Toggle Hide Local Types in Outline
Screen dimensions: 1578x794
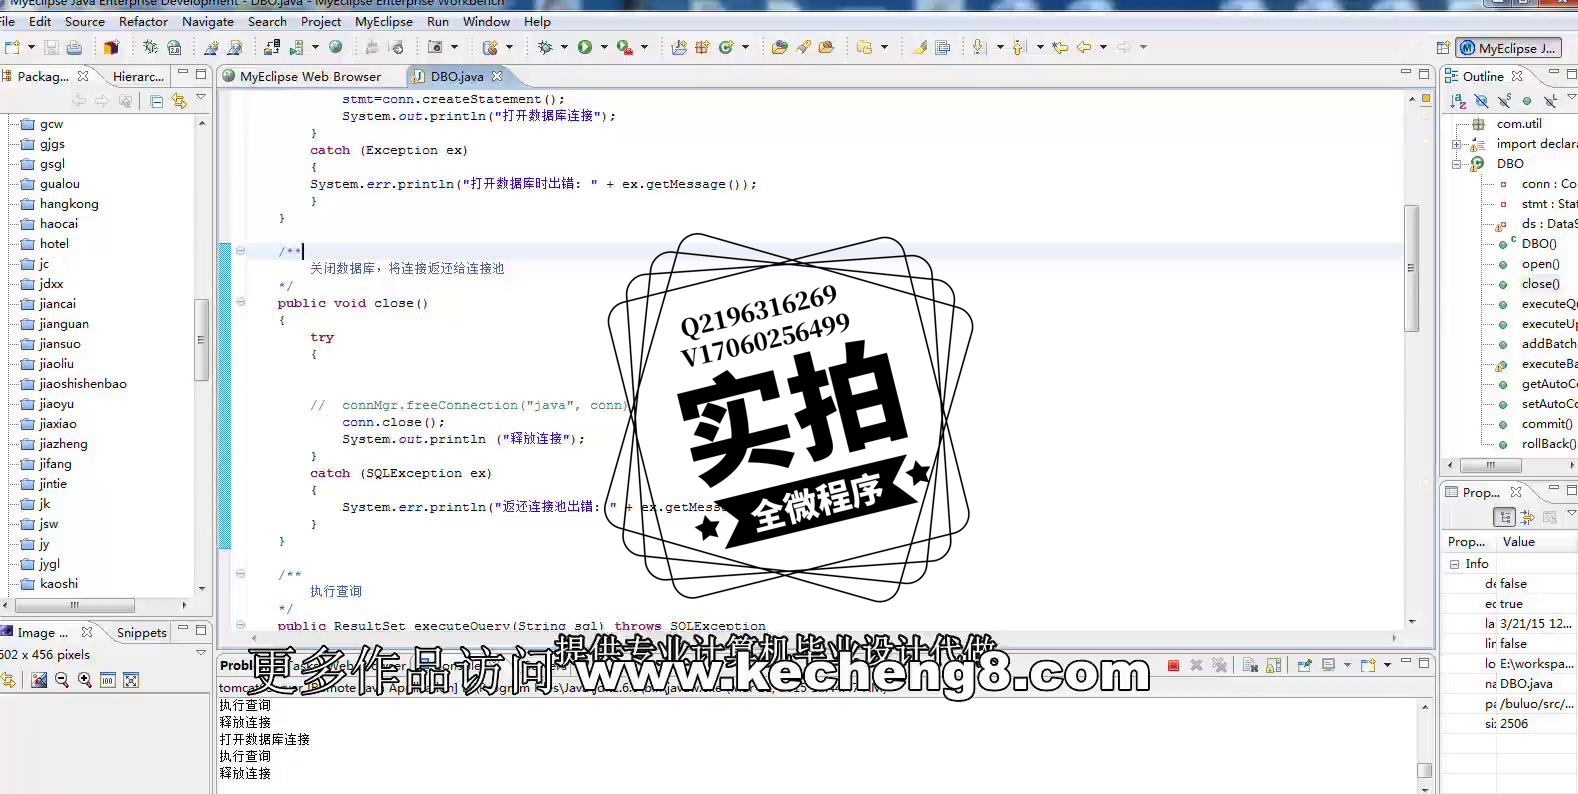pos(1550,101)
